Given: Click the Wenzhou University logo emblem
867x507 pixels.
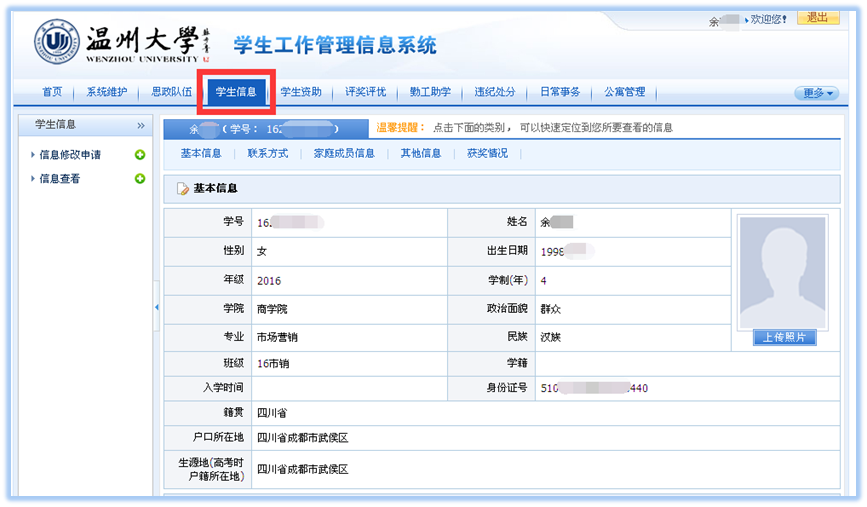Looking at the screenshot, I should [56, 42].
